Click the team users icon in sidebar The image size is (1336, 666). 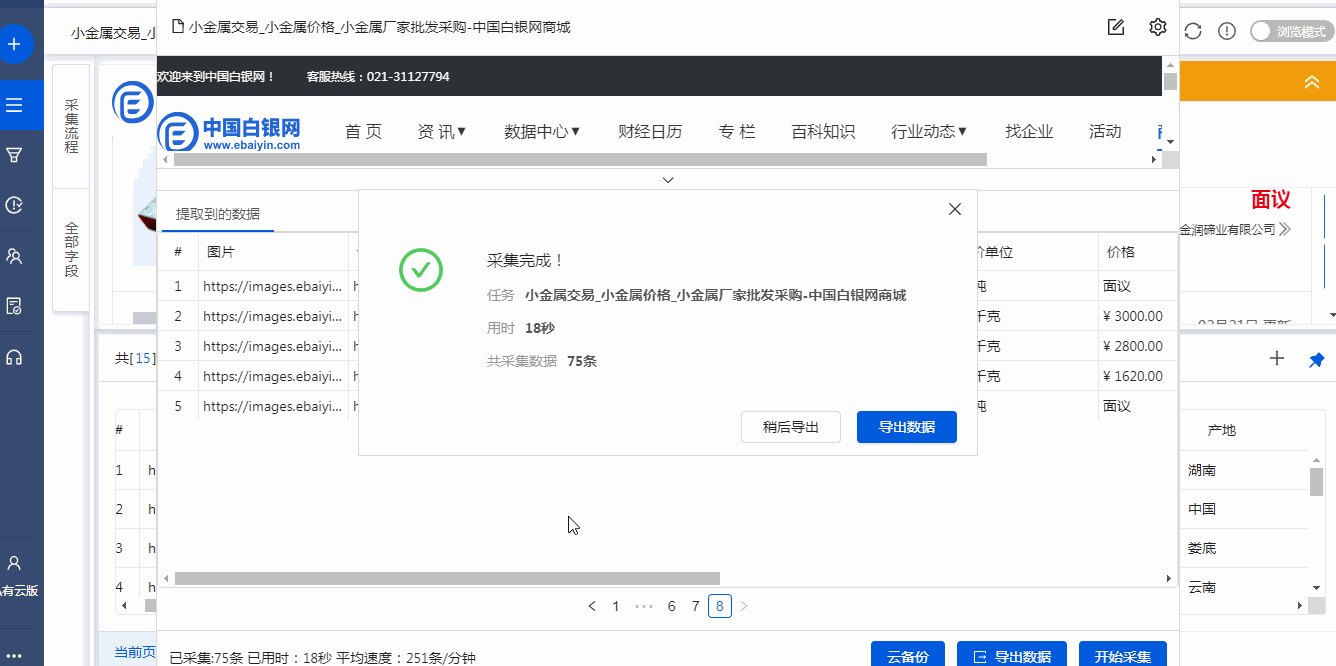click(x=14, y=256)
